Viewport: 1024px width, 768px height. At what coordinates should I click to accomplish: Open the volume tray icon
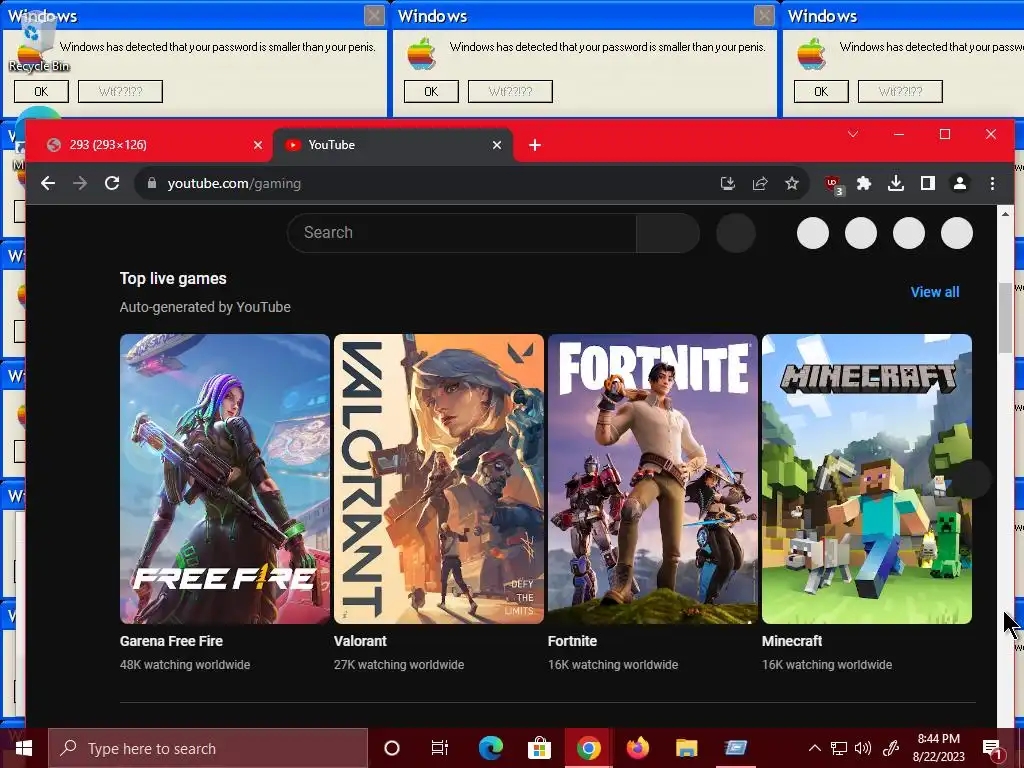(863, 748)
